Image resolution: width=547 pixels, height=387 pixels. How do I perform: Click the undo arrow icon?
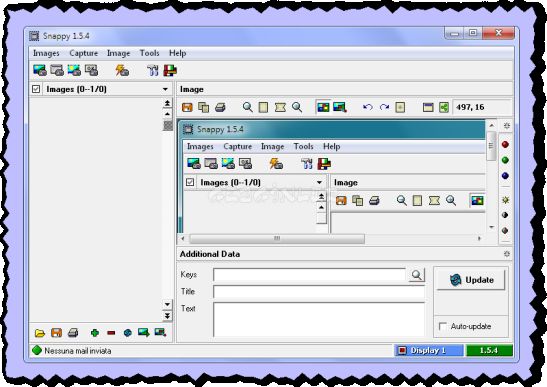click(x=368, y=107)
